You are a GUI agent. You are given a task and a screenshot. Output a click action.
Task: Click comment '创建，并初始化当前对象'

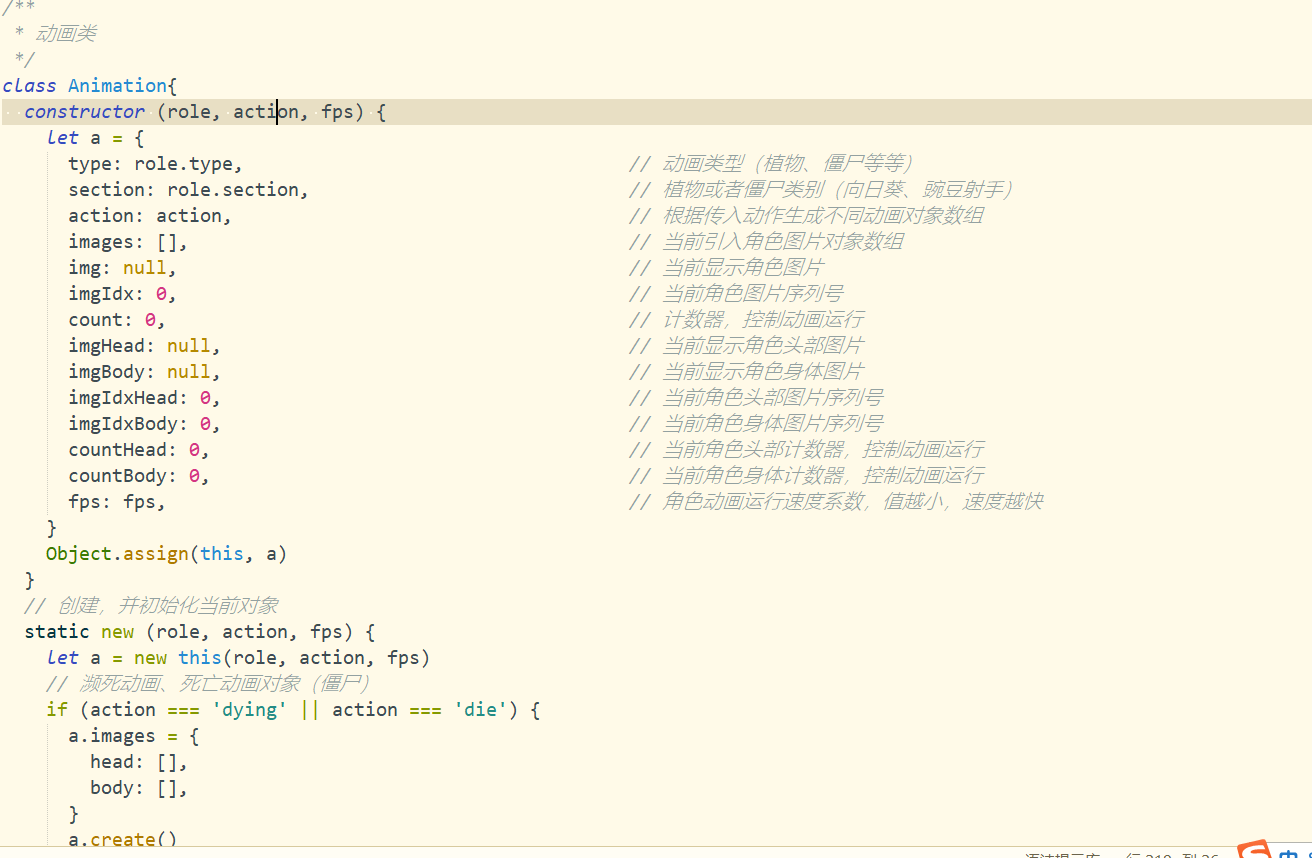(168, 605)
